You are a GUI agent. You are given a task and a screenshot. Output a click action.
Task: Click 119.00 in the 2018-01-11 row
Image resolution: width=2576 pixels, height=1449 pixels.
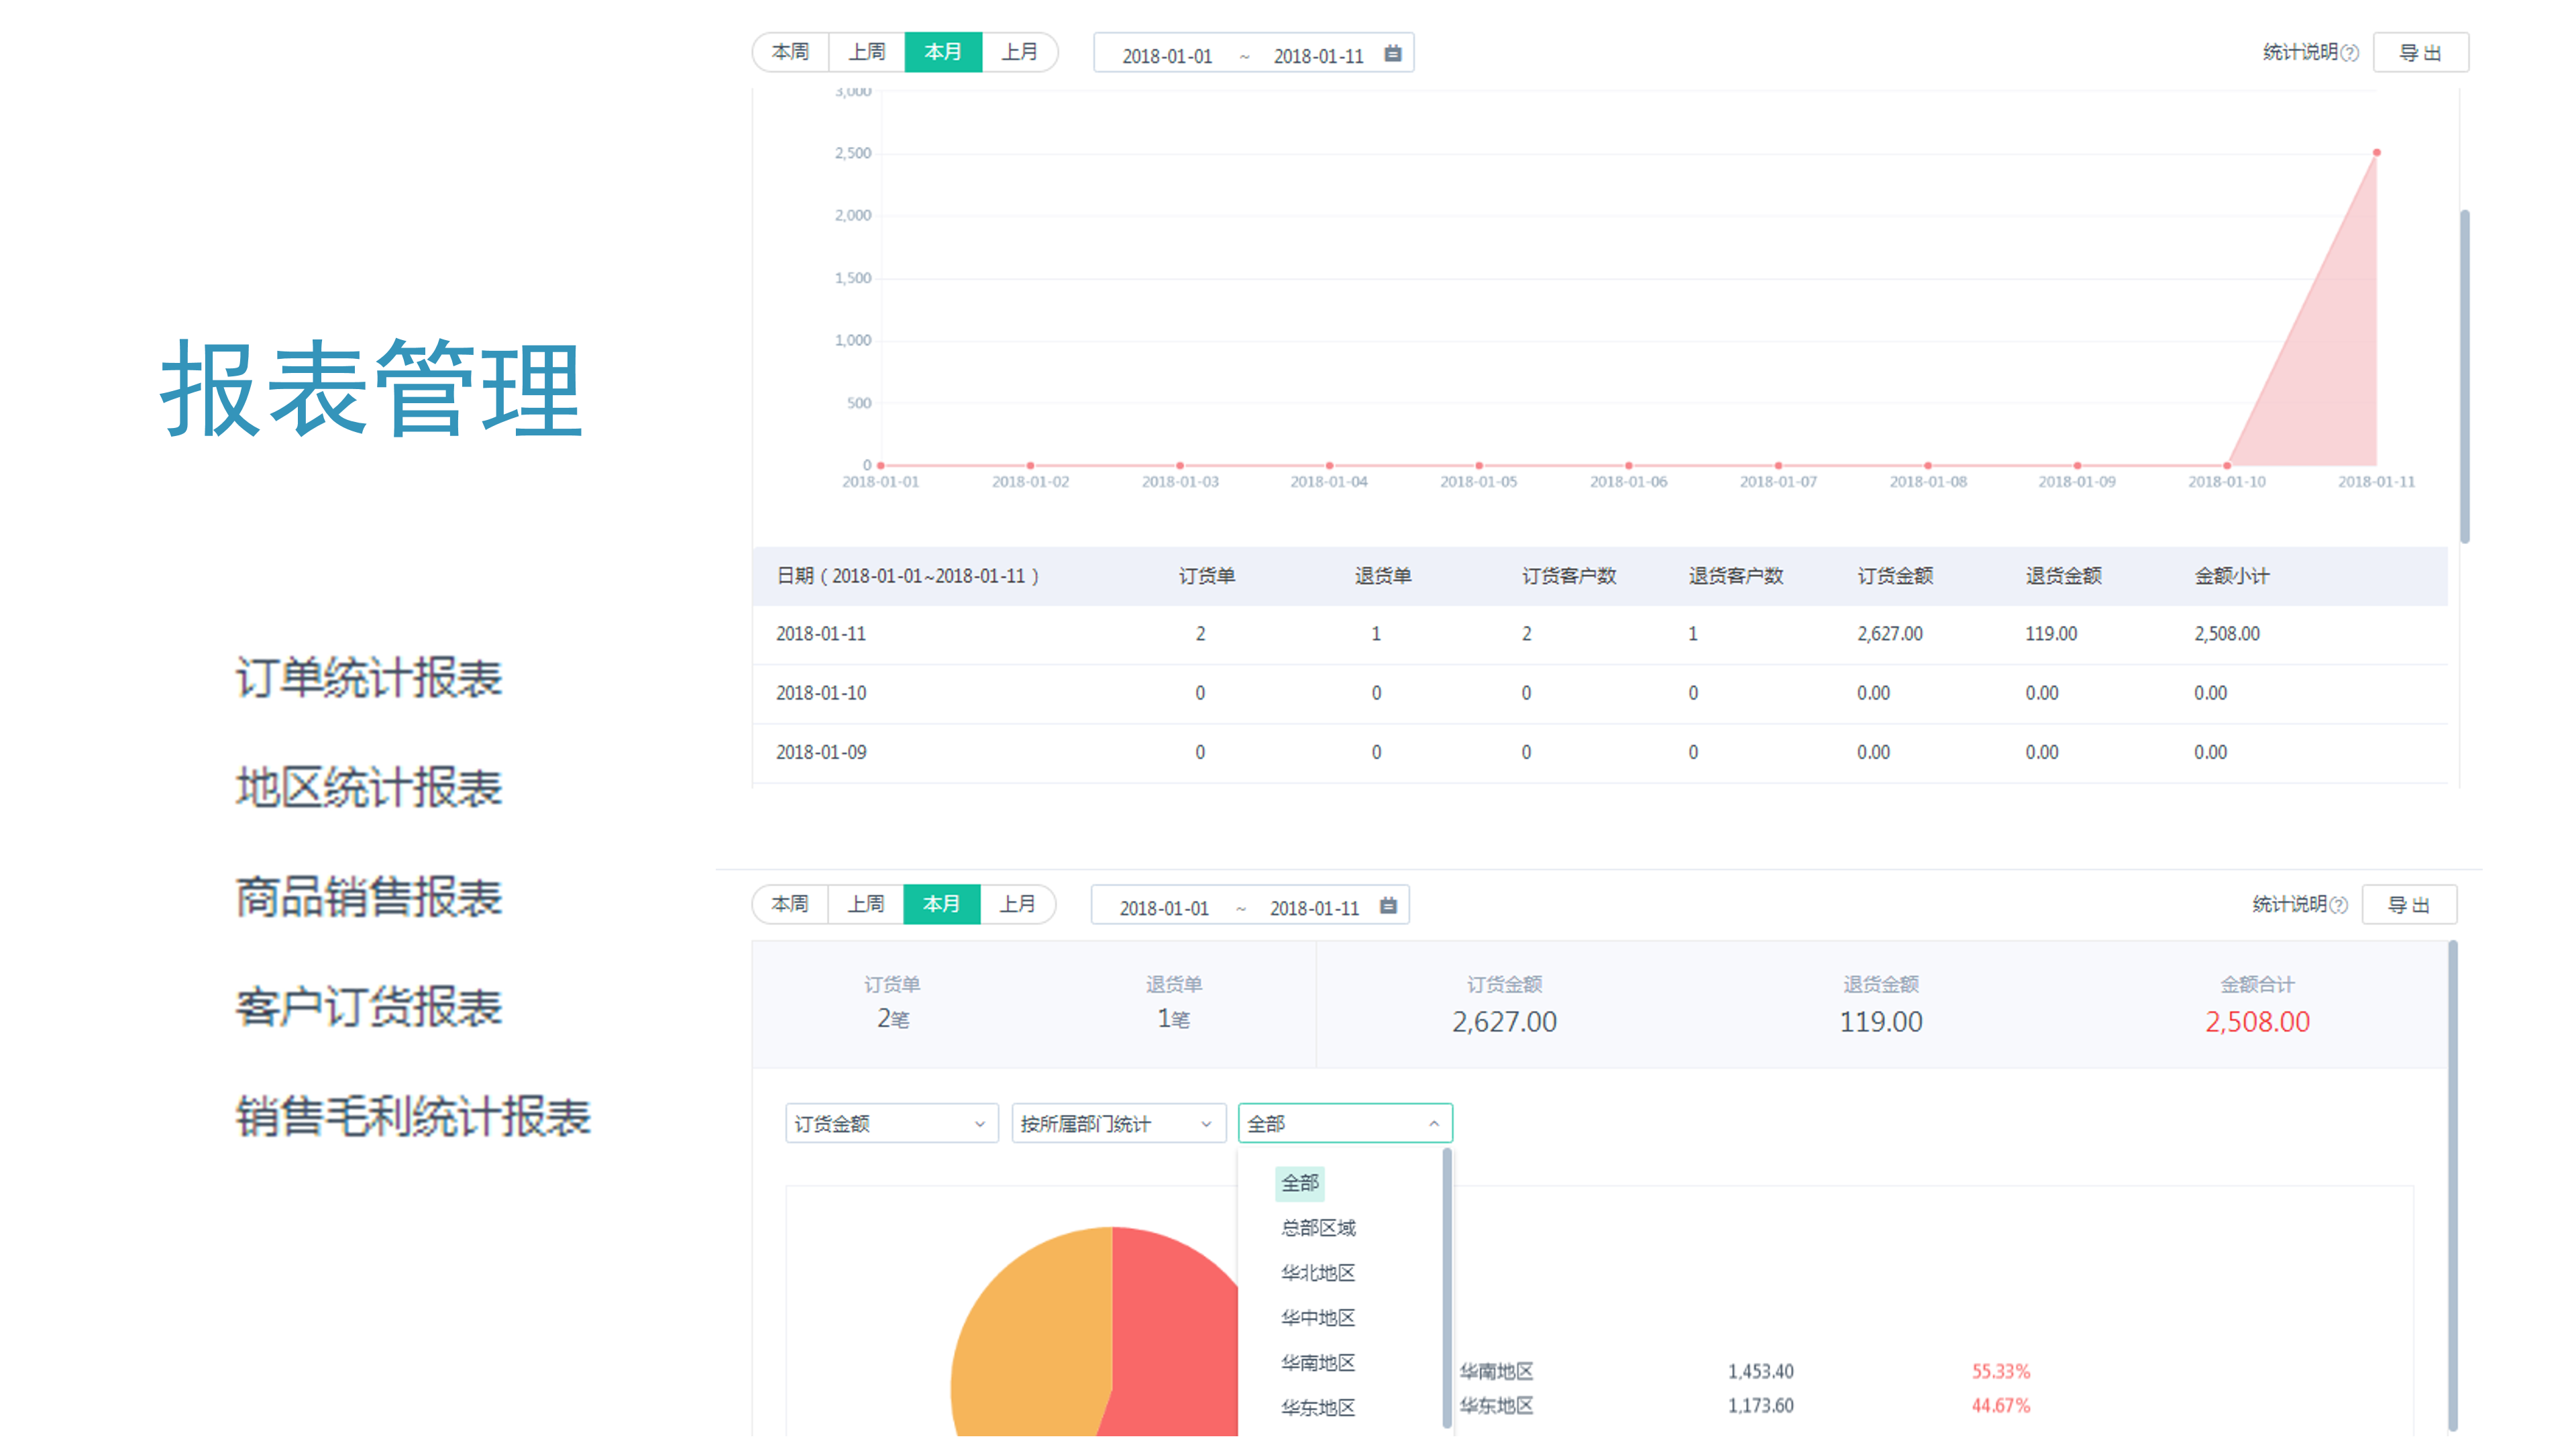point(2051,634)
